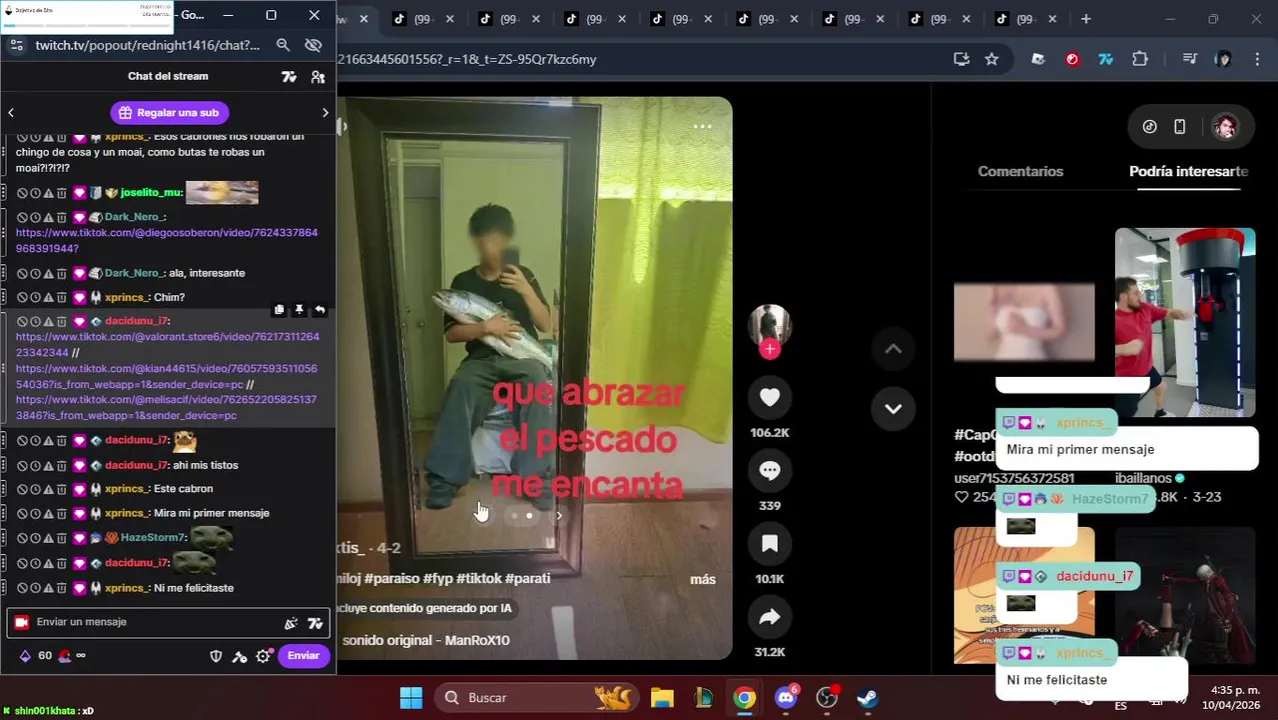Open TikTok coin icon in top pill

[x=1150, y=127]
